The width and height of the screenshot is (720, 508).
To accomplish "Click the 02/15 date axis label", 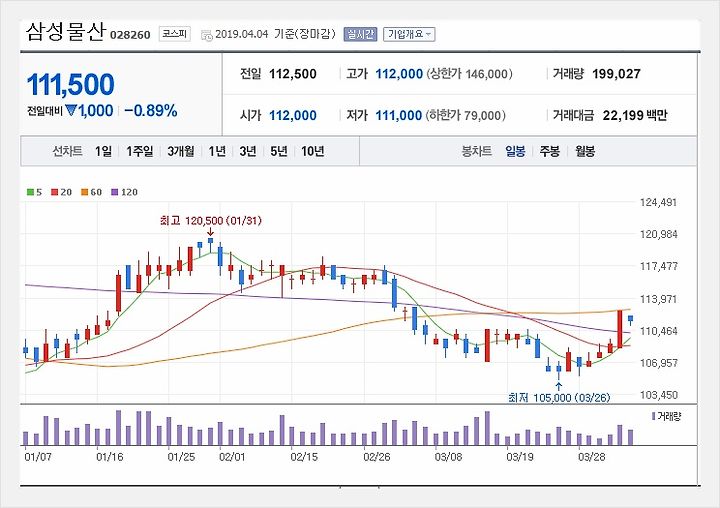I will click(x=304, y=457).
